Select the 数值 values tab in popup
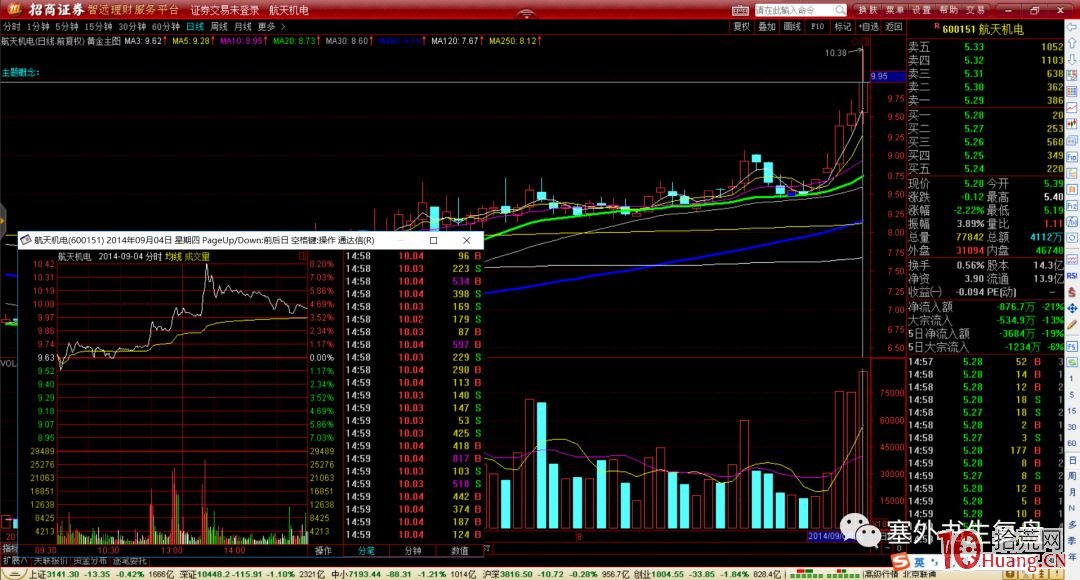The width and height of the screenshot is (1080, 580). click(459, 550)
